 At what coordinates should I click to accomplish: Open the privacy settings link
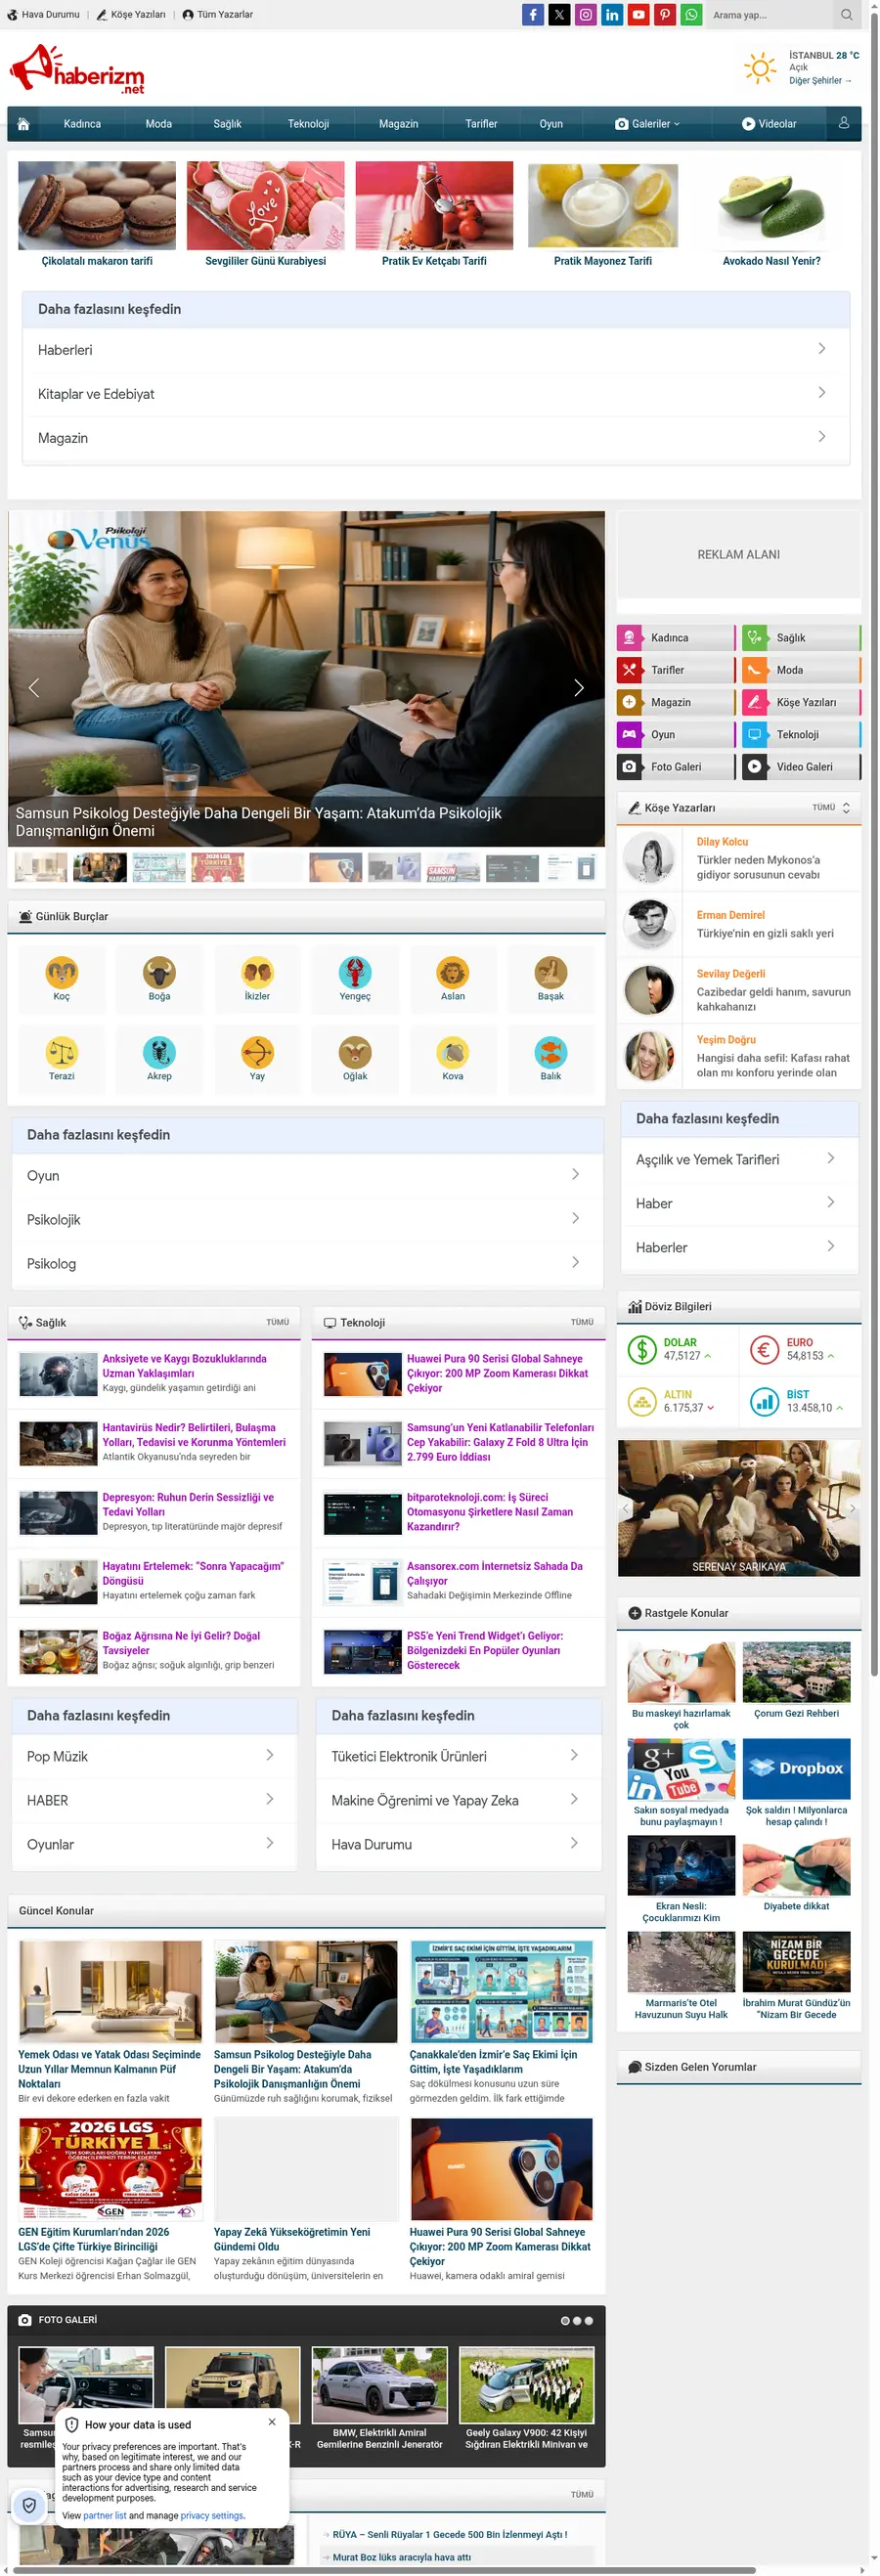[x=212, y=2515]
